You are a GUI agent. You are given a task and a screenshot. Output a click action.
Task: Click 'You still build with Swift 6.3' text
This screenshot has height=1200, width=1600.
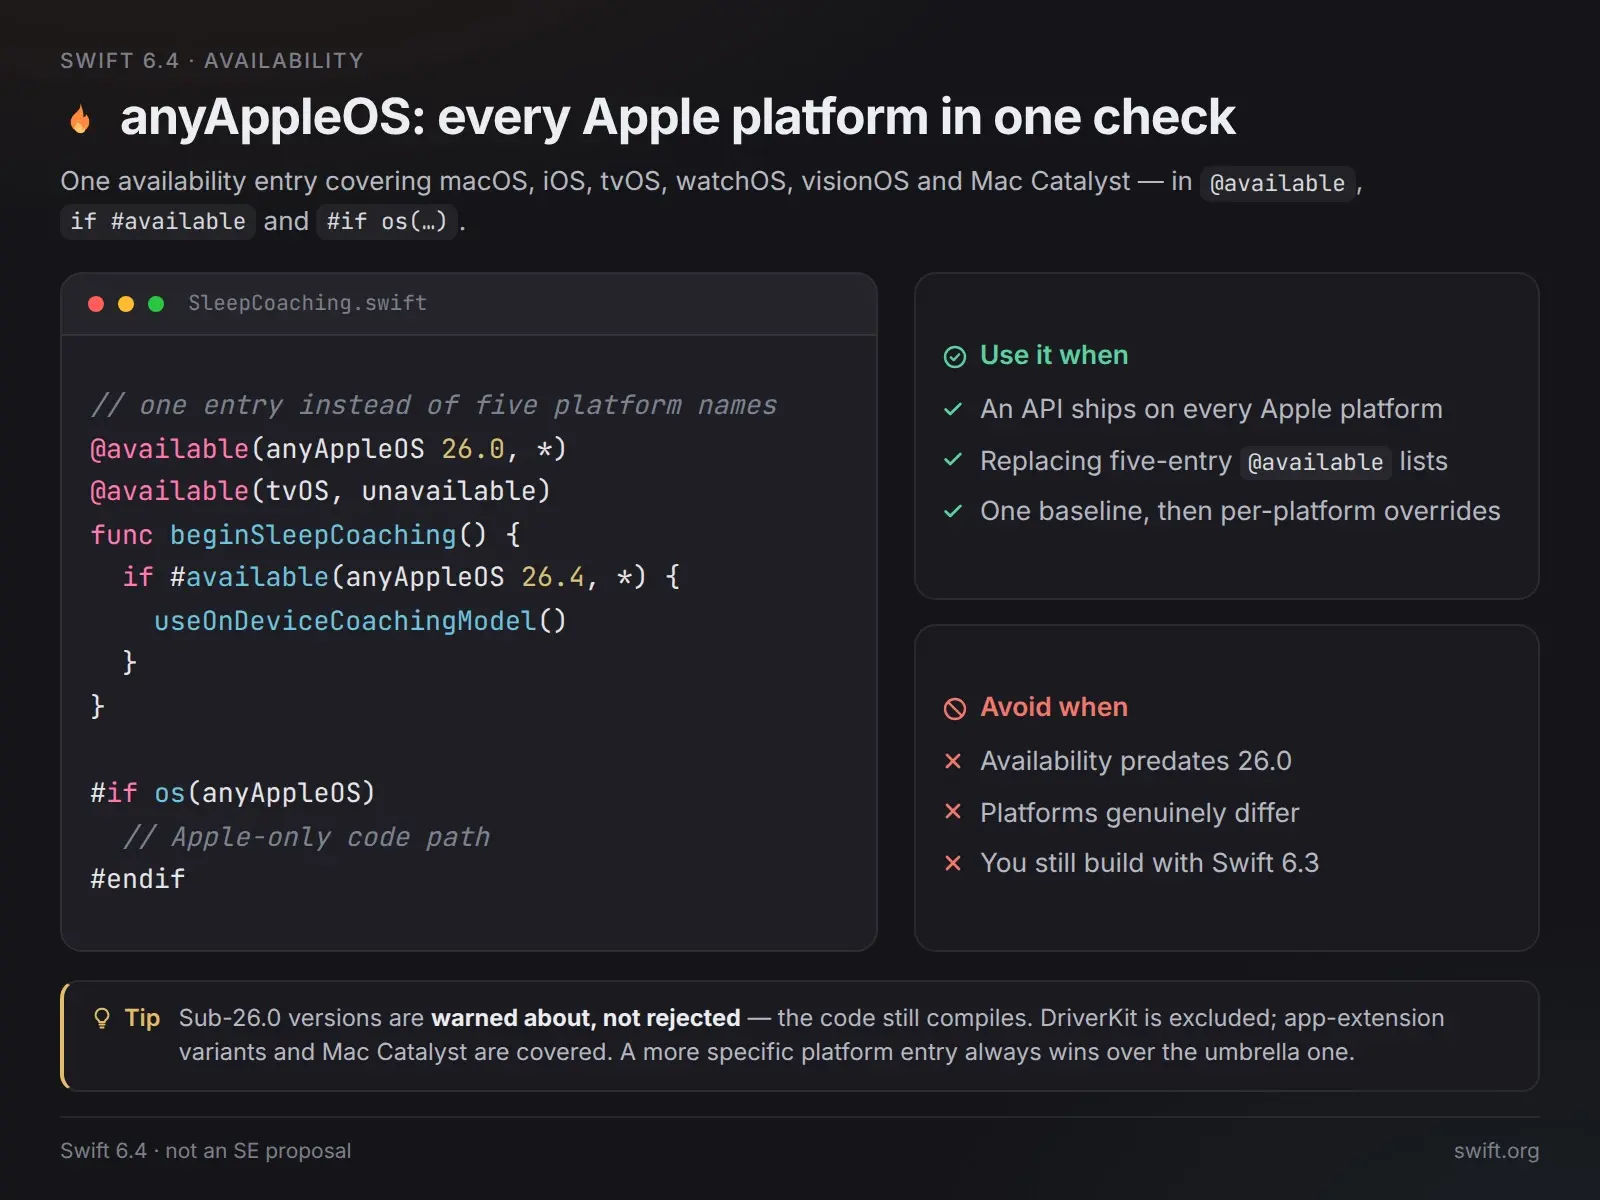tap(1150, 863)
